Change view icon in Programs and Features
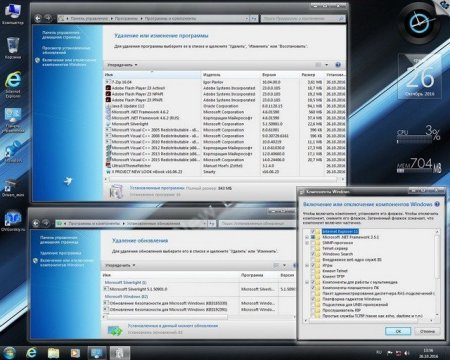450x360 pixels. (319, 65)
